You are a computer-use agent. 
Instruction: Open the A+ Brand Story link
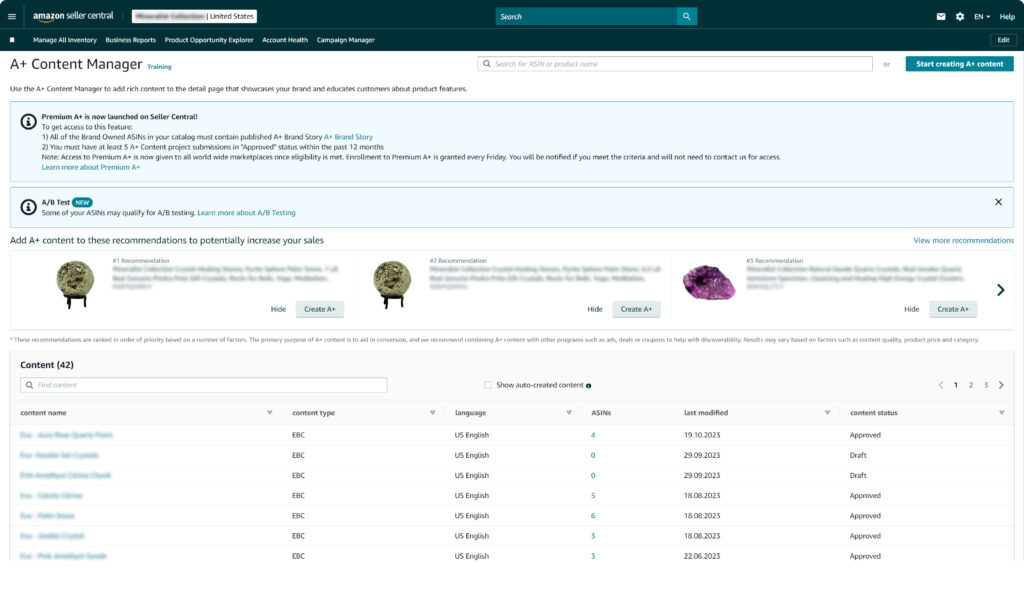pos(348,137)
